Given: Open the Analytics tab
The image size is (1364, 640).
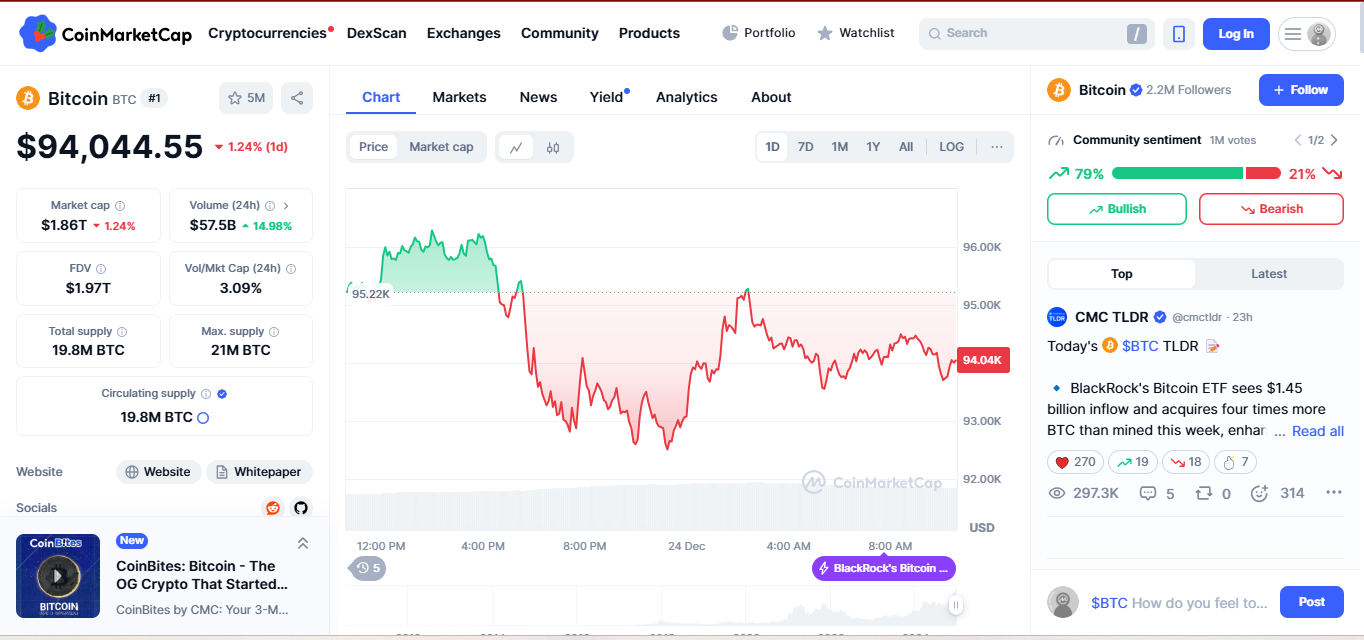Looking at the screenshot, I should [x=686, y=97].
